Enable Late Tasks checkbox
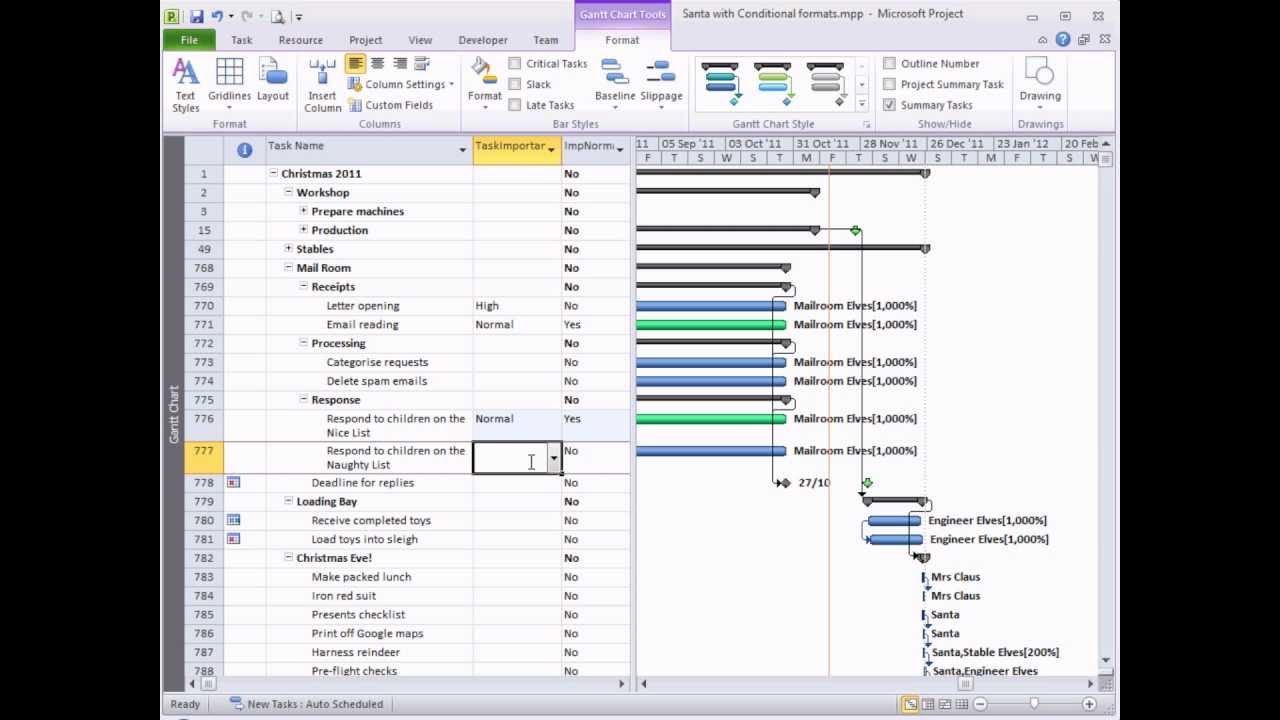1280x720 pixels. pos(514,105)
